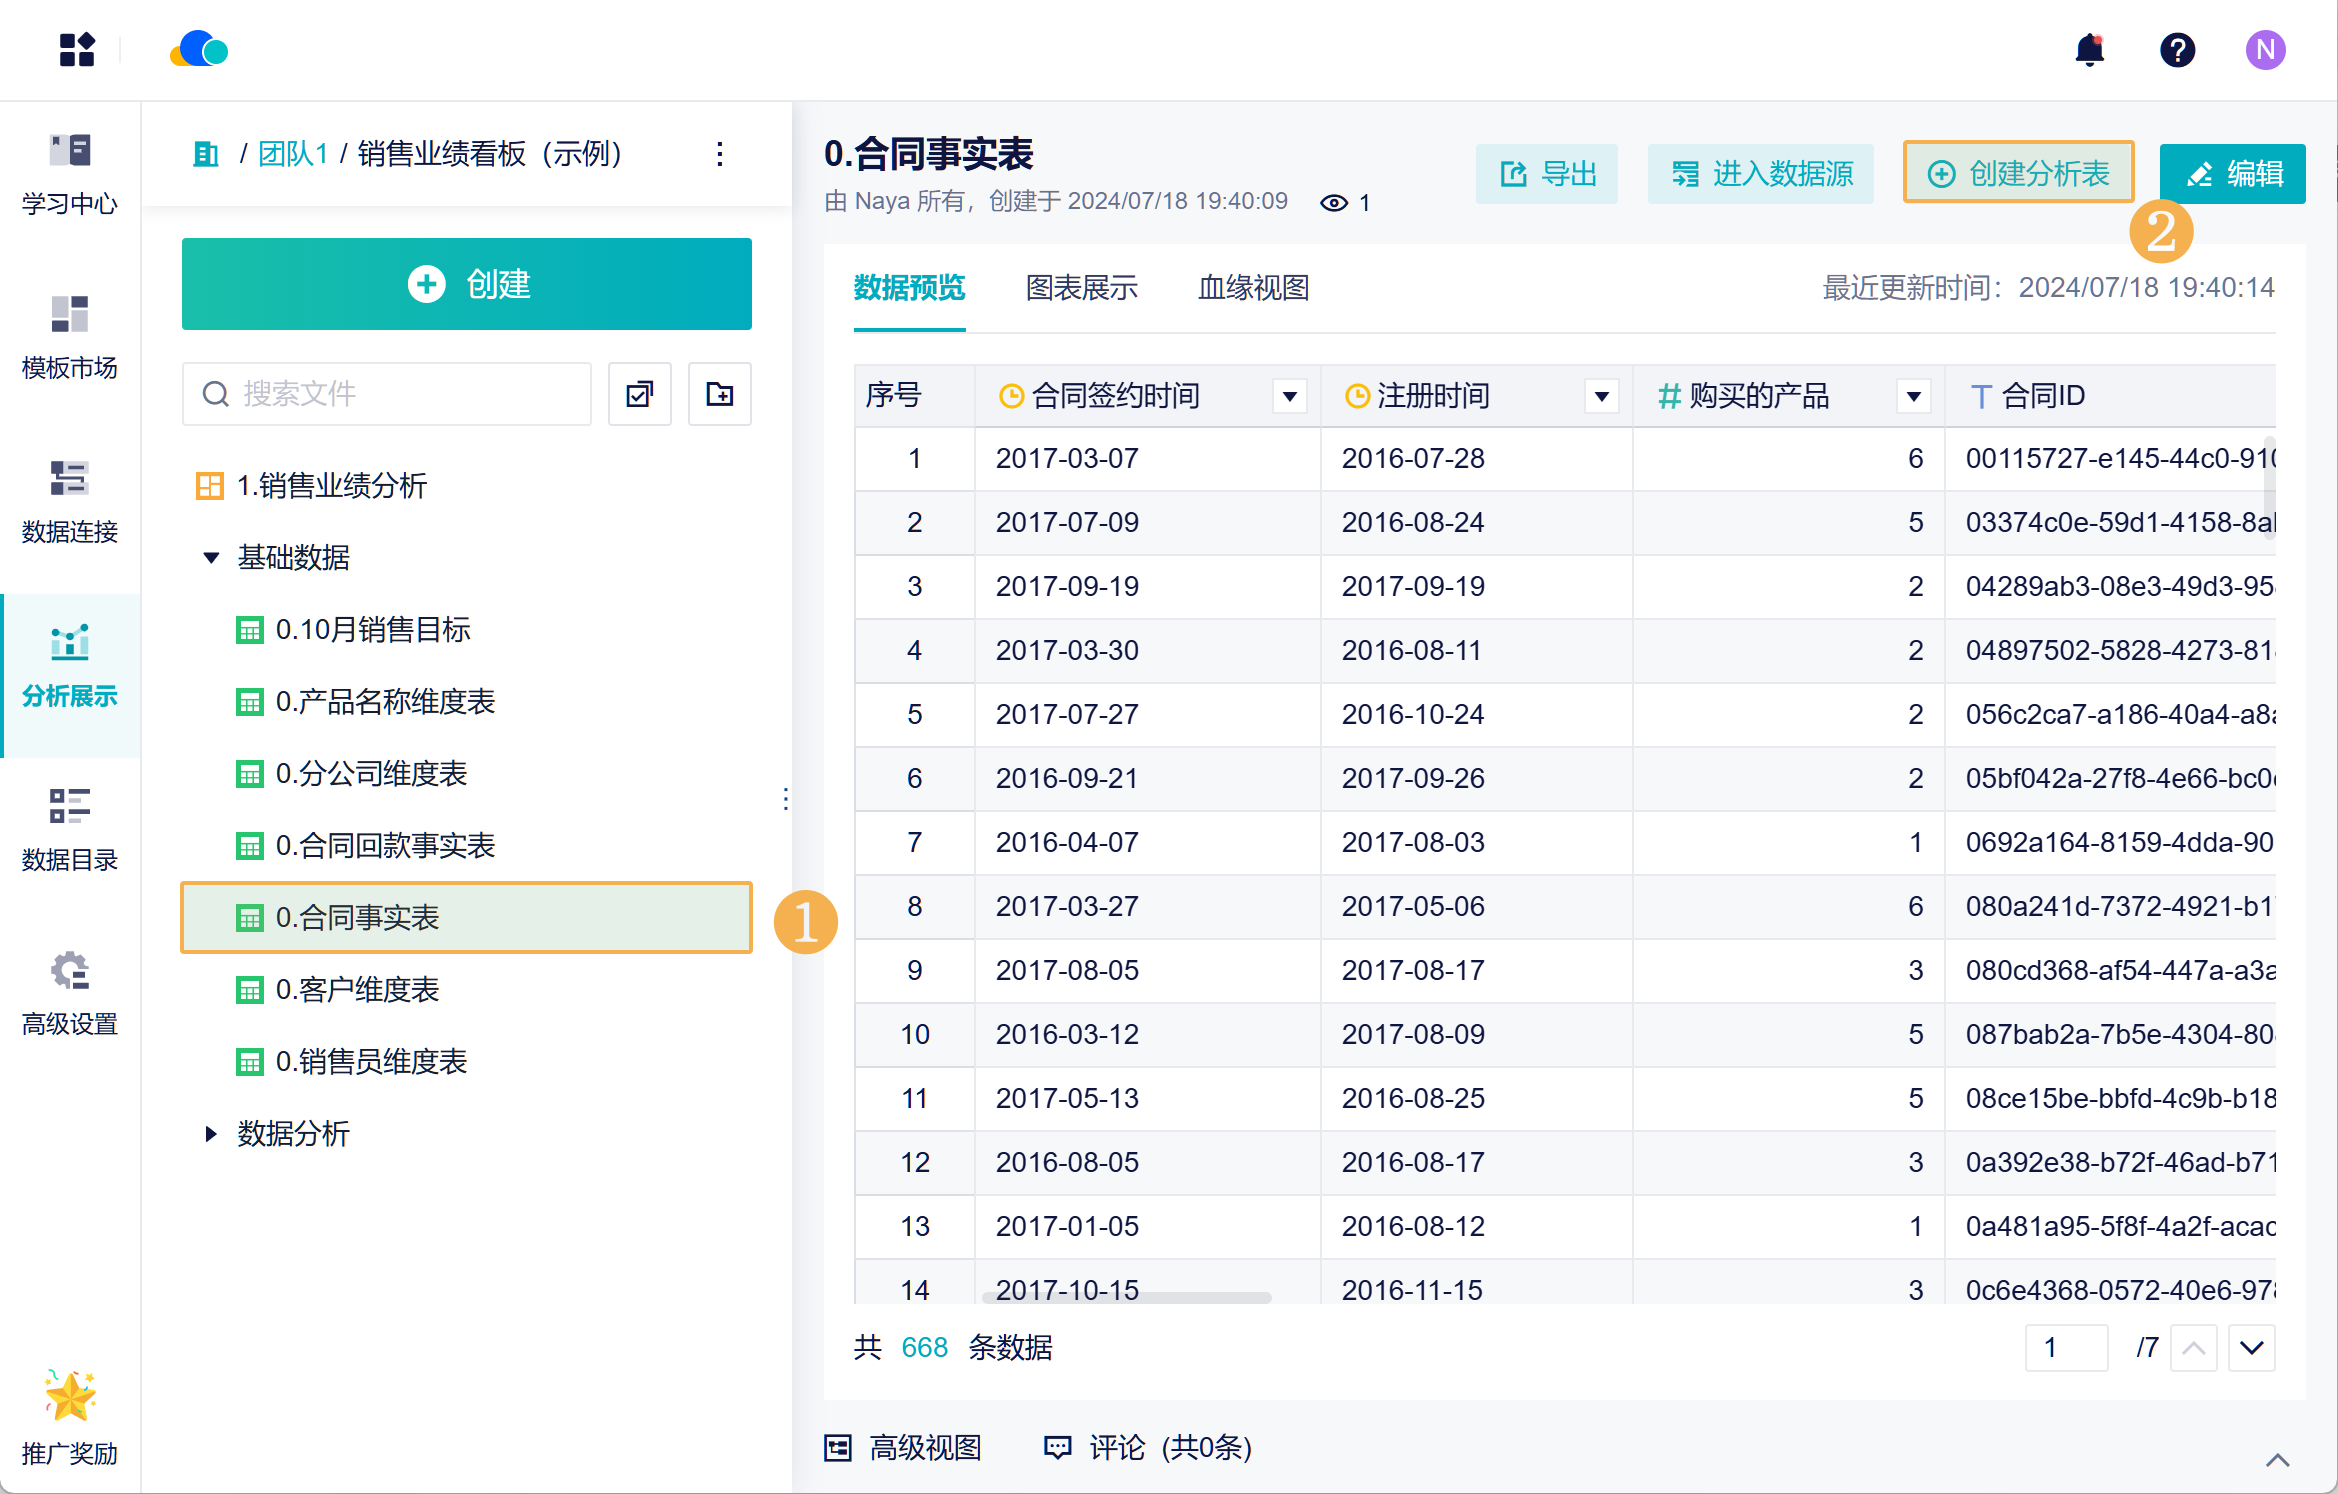Screen dimensions: 2338x1494
Task: Open dropdown for 合同签约时间 column
Action: pyautogui.click(x=1290, y=396)
